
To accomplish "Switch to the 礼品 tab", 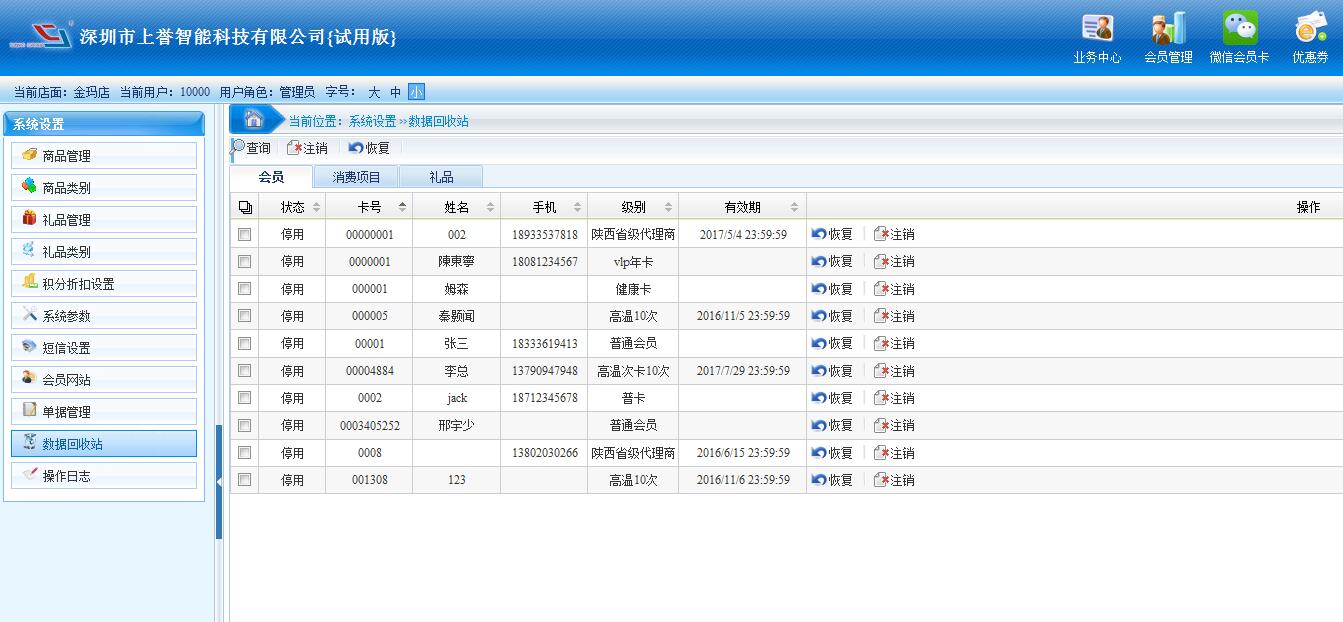I will [441, 177].
